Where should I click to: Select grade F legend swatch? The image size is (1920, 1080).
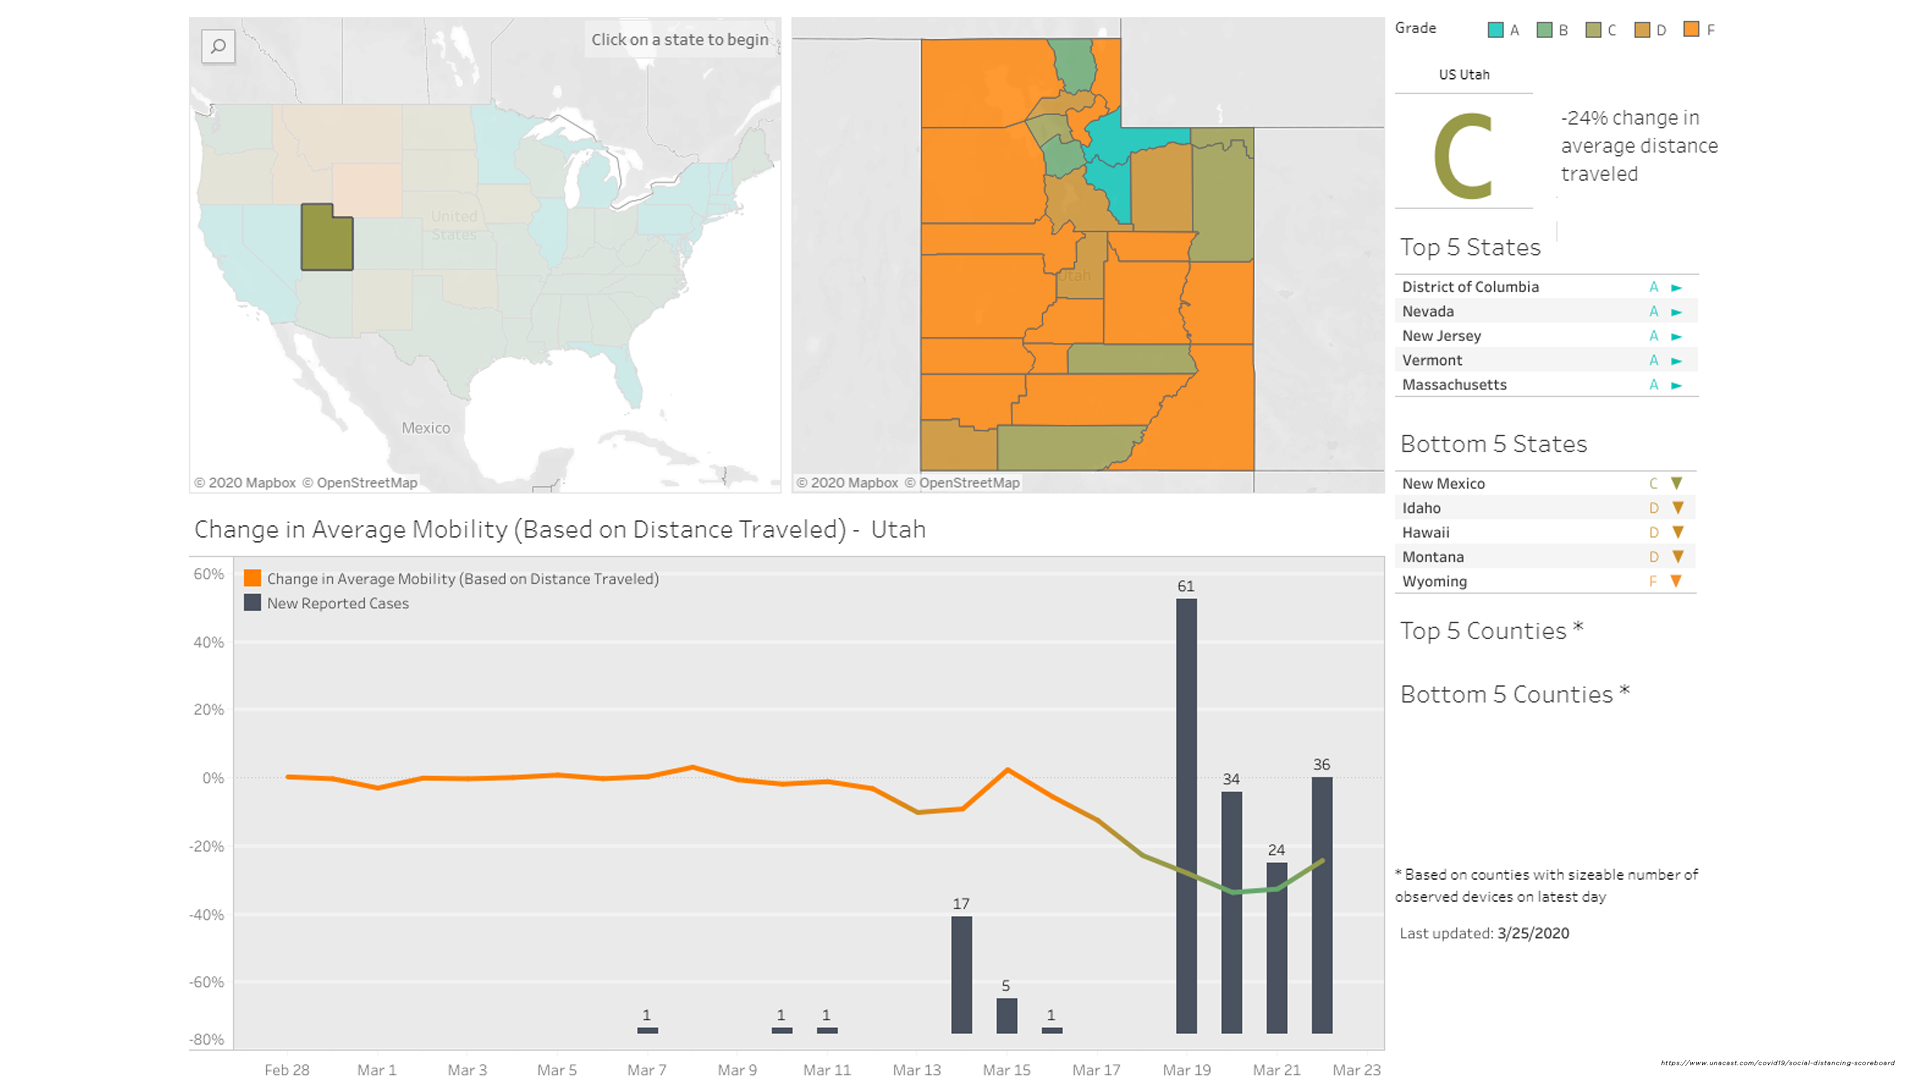pyautogui.click(x=1691, y=30)
